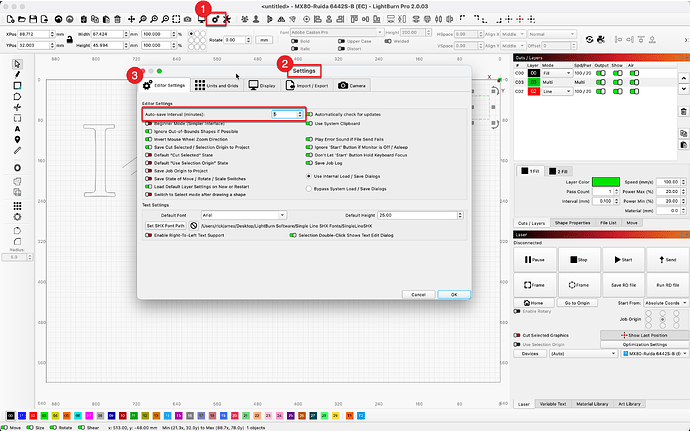Open the Align Y Middle dropdown
The image size is (690, 431).
[513, 45]
